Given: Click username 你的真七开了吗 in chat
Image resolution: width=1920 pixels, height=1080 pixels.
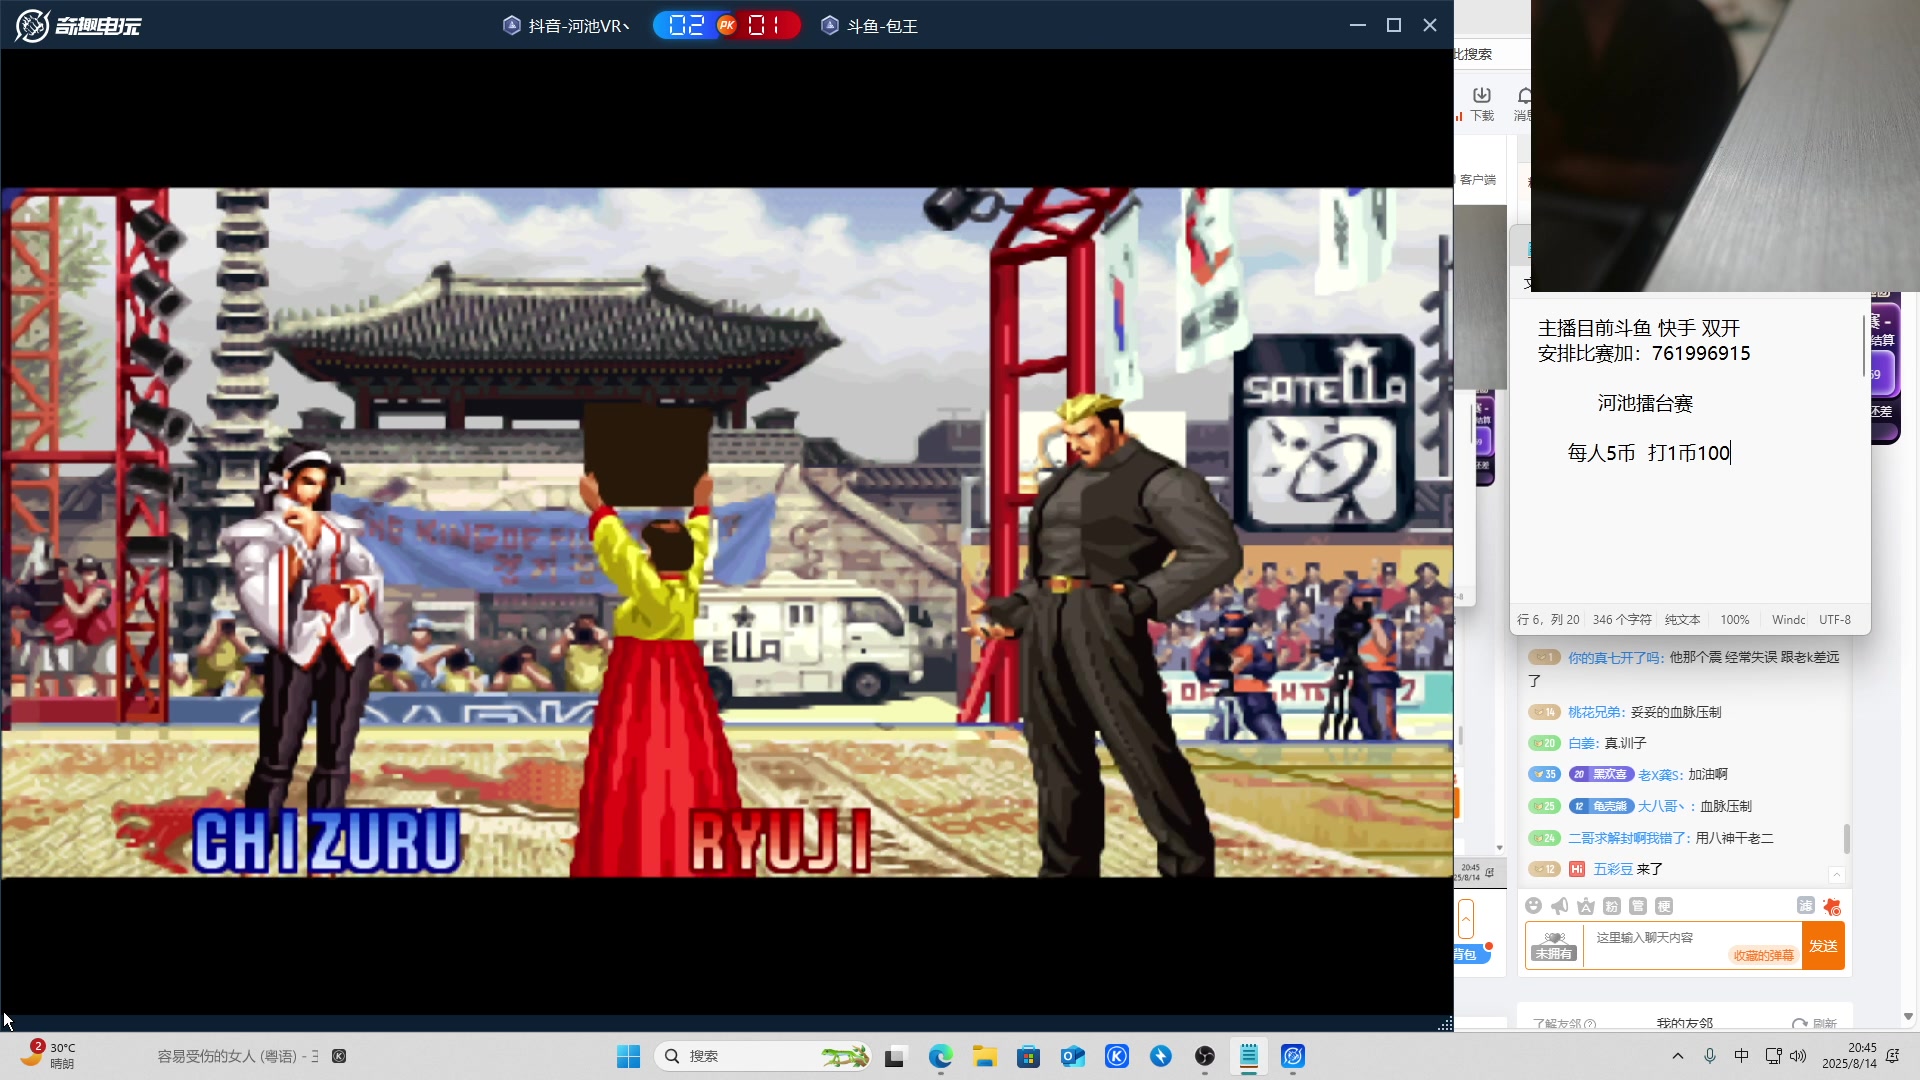Looking at the screenshot, I should [x=1615, y=657].
